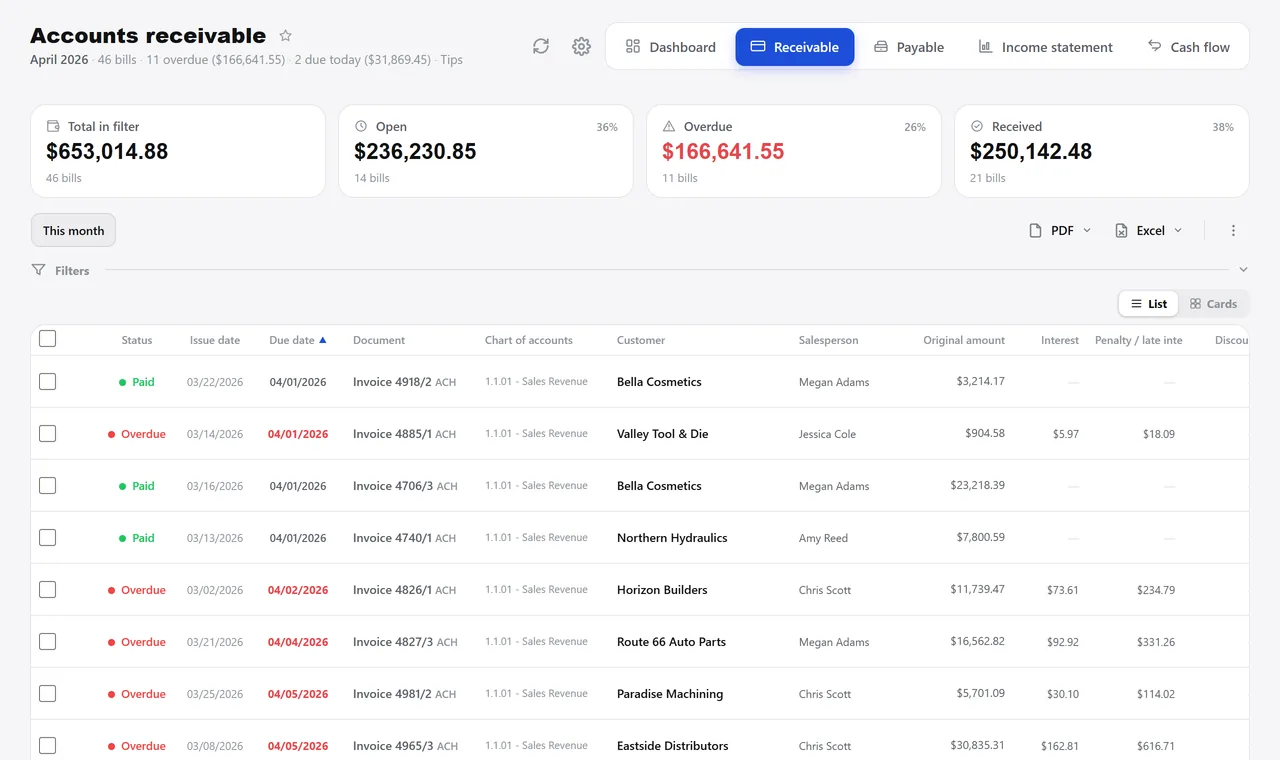1280x760 pixels.
Task: Click Invoice 4981/2 document
Action: pyautogui.click(x=393, y=694)
